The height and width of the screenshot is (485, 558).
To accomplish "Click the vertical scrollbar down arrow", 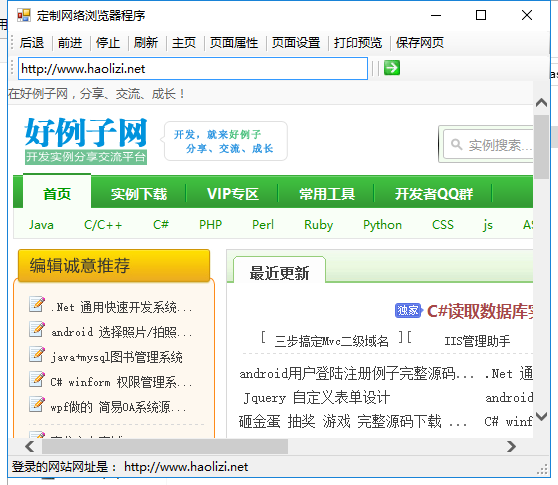I will point(541,416).
